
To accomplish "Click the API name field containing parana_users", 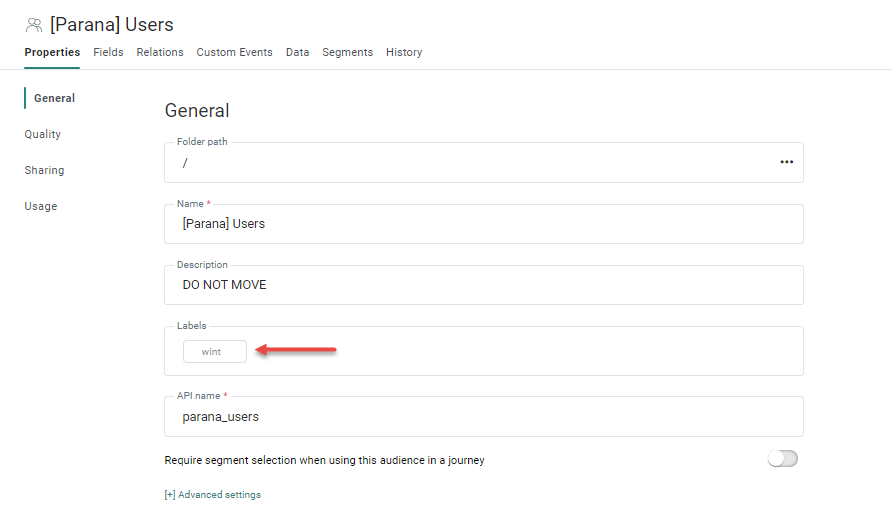I will coord(483,417).
